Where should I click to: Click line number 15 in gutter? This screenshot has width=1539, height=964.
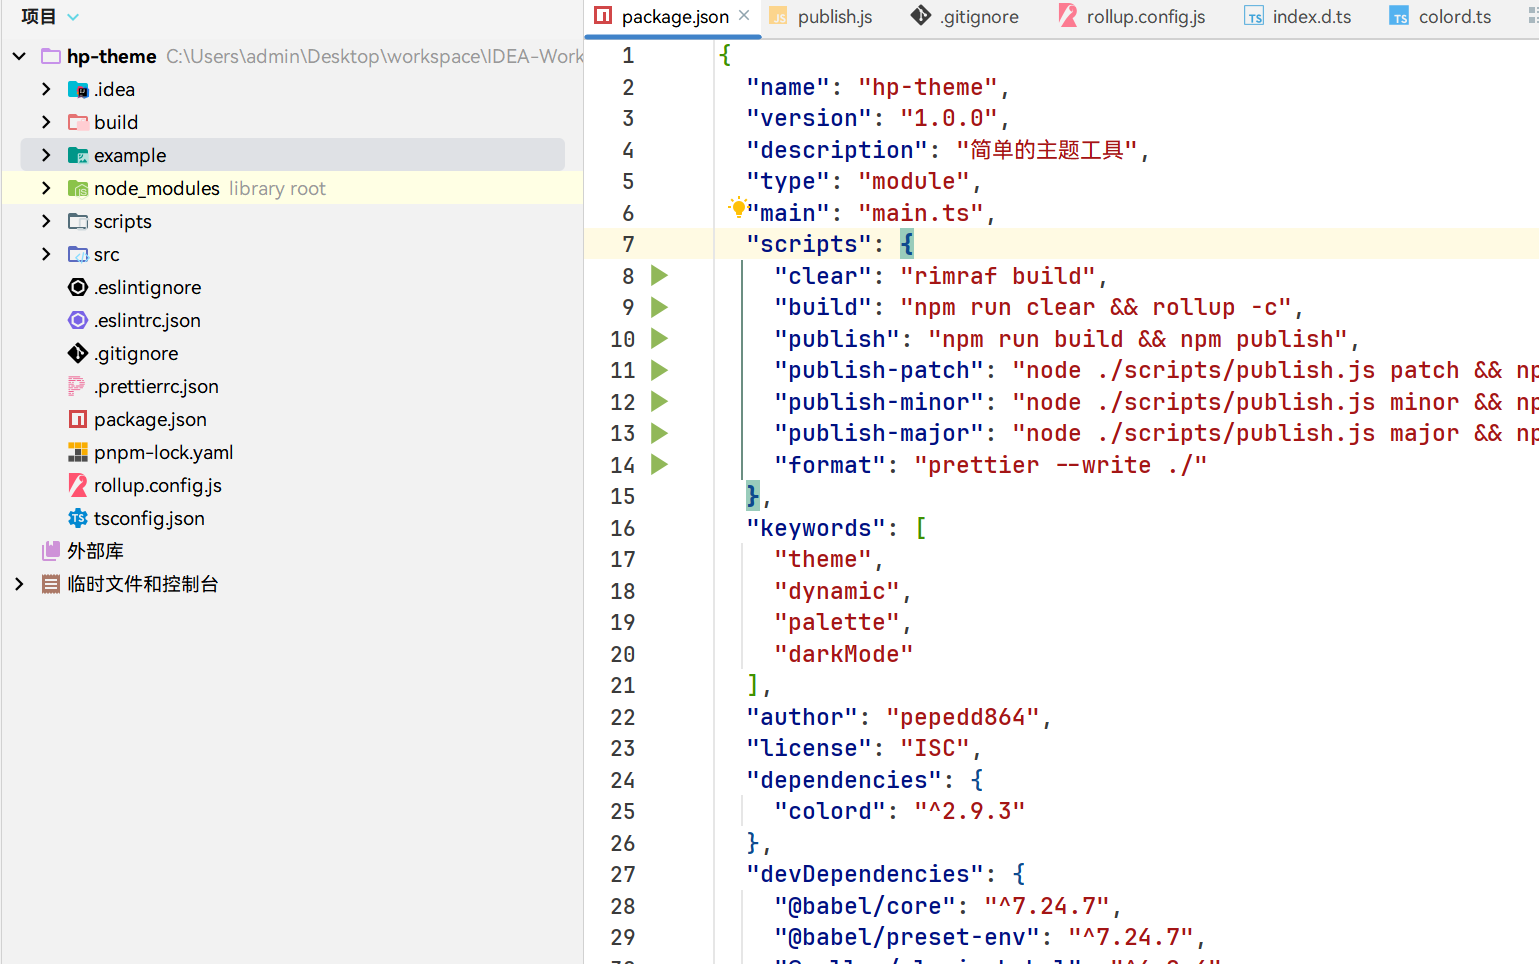coord(622,496)
